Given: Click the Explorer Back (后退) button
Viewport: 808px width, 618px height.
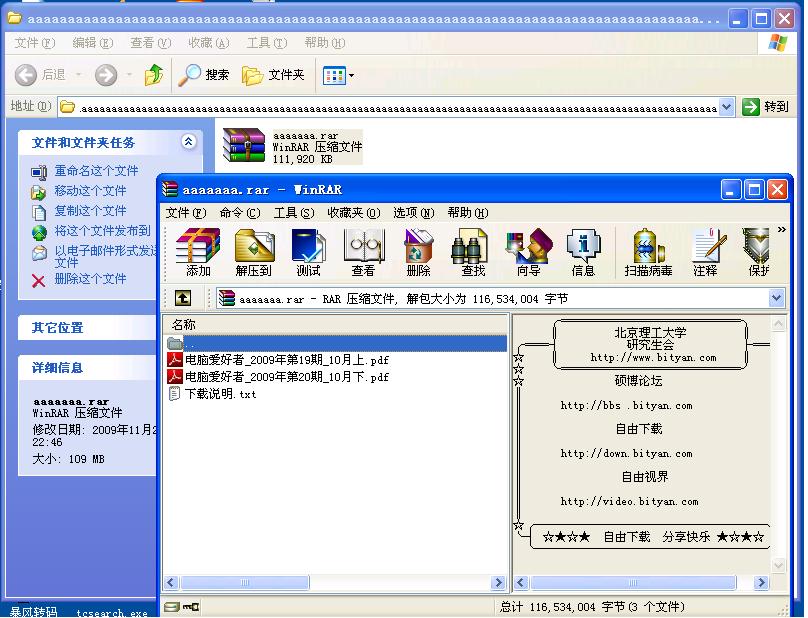Looking at the screenshot, I should [40, 75].
